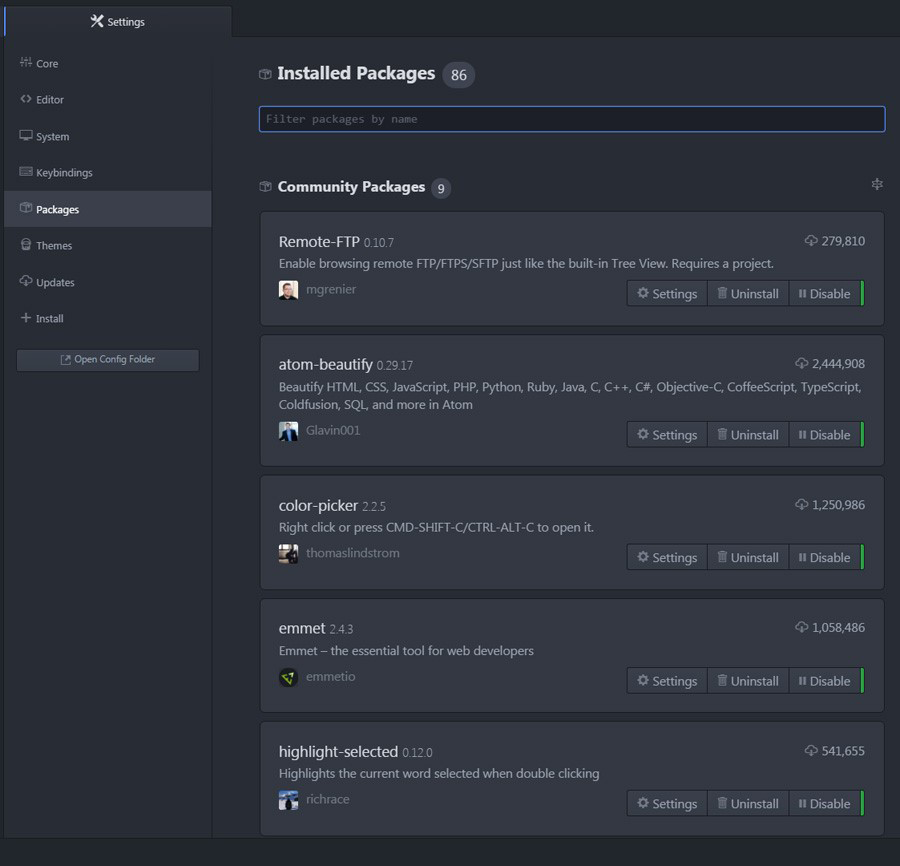Open the Editor settings section
The height and width of the screenshot is (866, 900).
(x=107, y=99)
